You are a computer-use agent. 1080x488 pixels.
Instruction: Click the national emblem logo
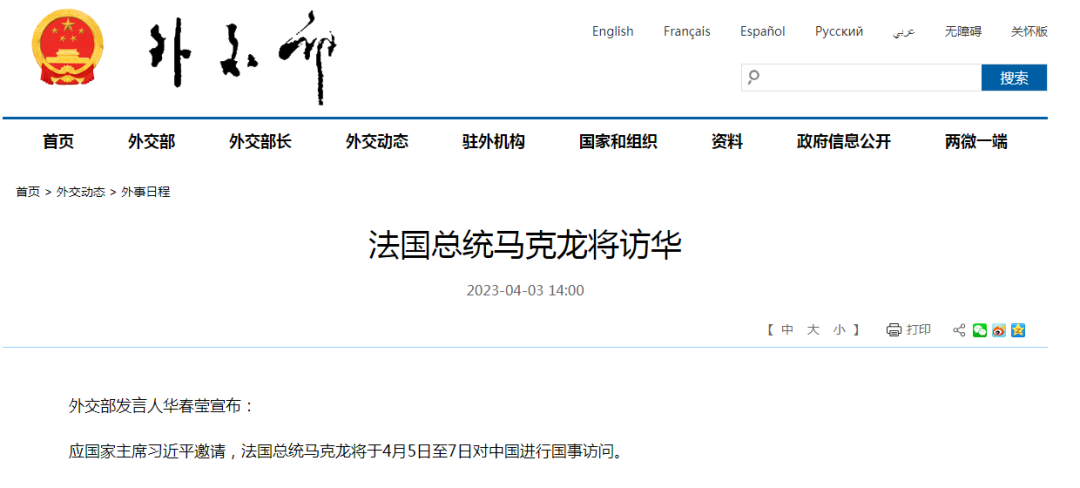coord(68,49)
